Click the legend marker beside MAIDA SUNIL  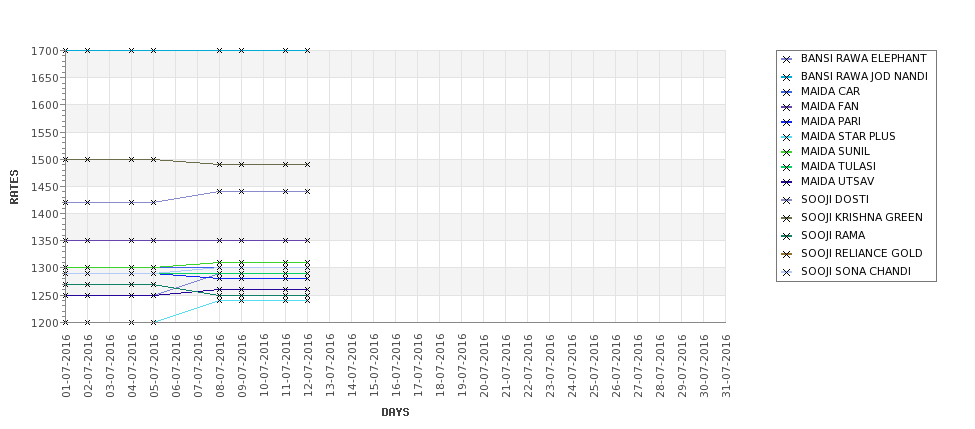787,152
